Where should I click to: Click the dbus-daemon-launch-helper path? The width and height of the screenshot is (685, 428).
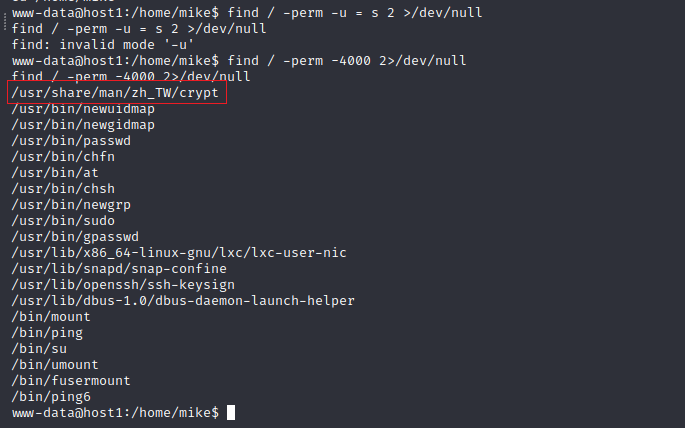183,301
